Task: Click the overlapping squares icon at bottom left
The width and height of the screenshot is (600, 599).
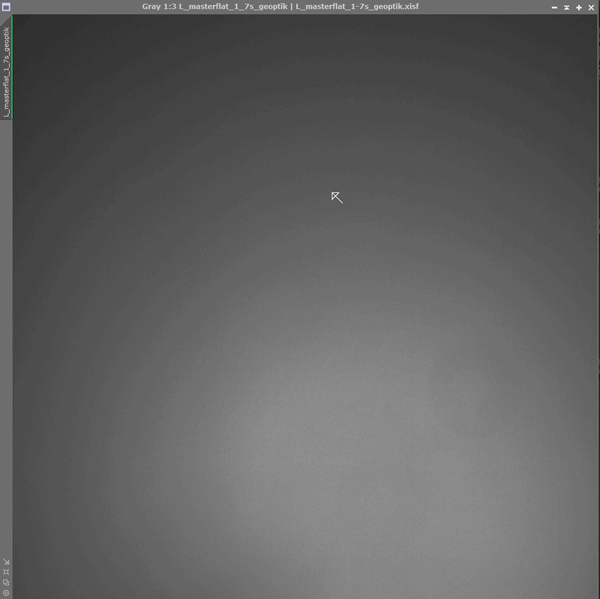Action: point(6,582)
